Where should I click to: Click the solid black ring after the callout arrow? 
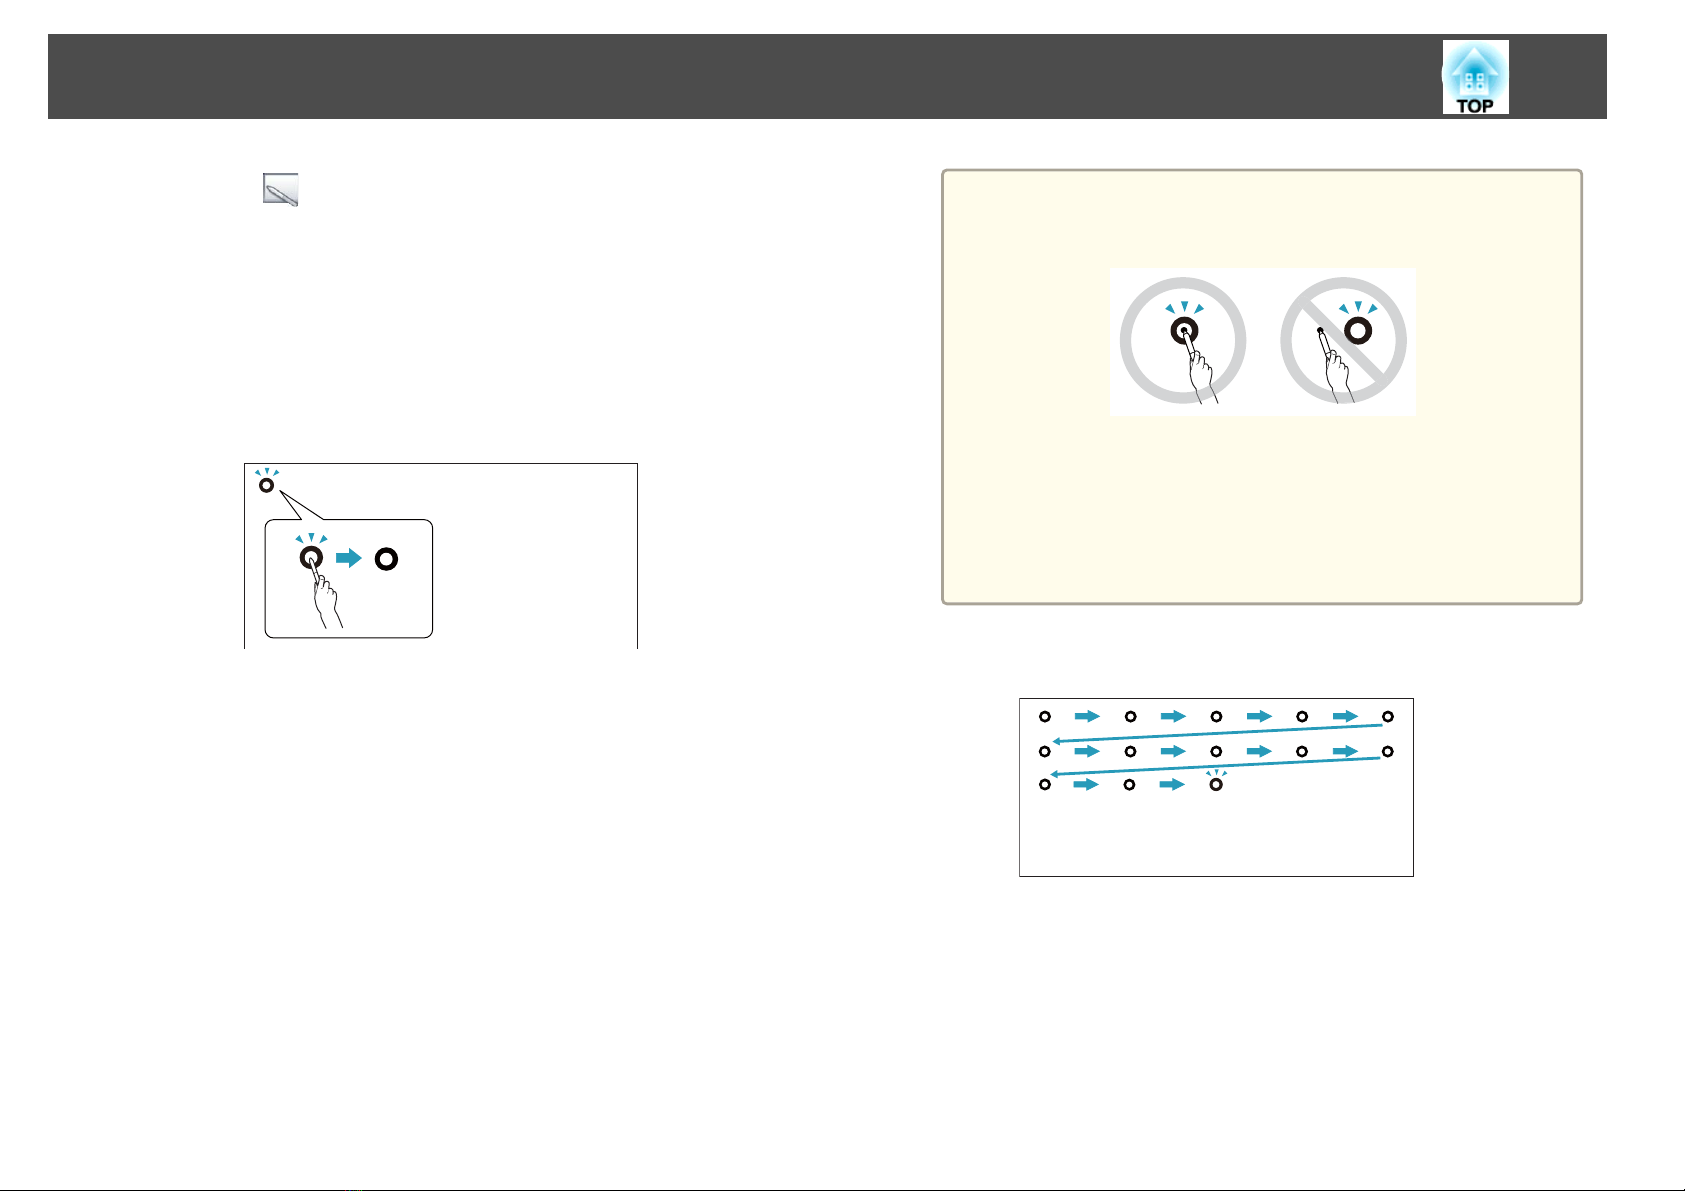point(386,559)
